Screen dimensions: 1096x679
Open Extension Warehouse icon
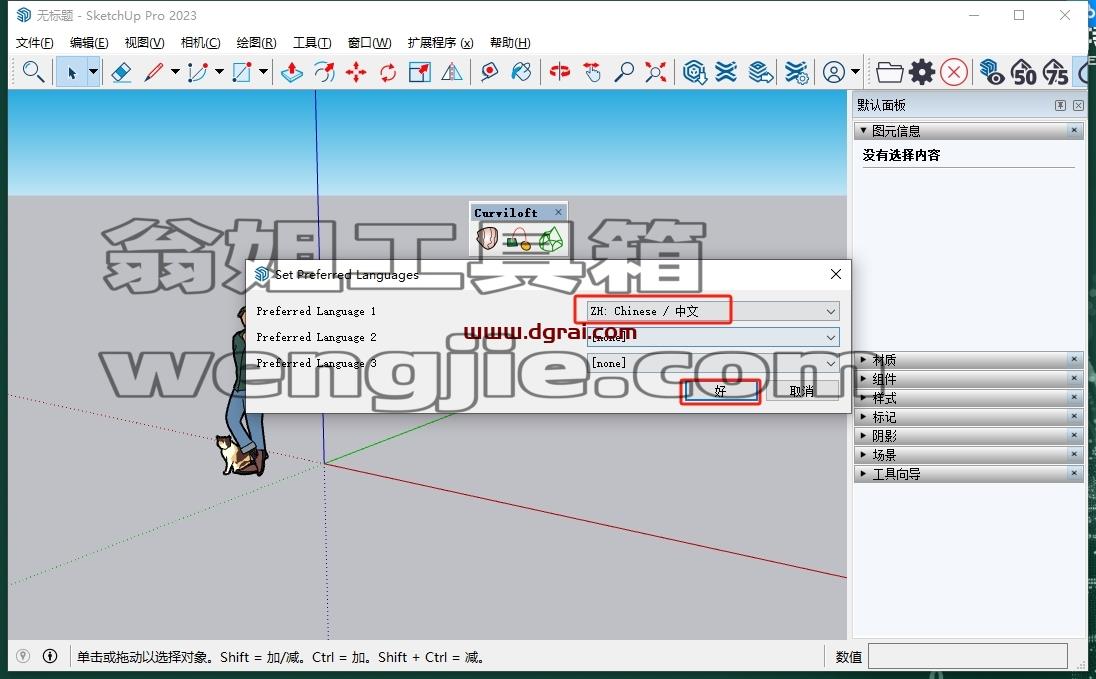tap(726, 72)
